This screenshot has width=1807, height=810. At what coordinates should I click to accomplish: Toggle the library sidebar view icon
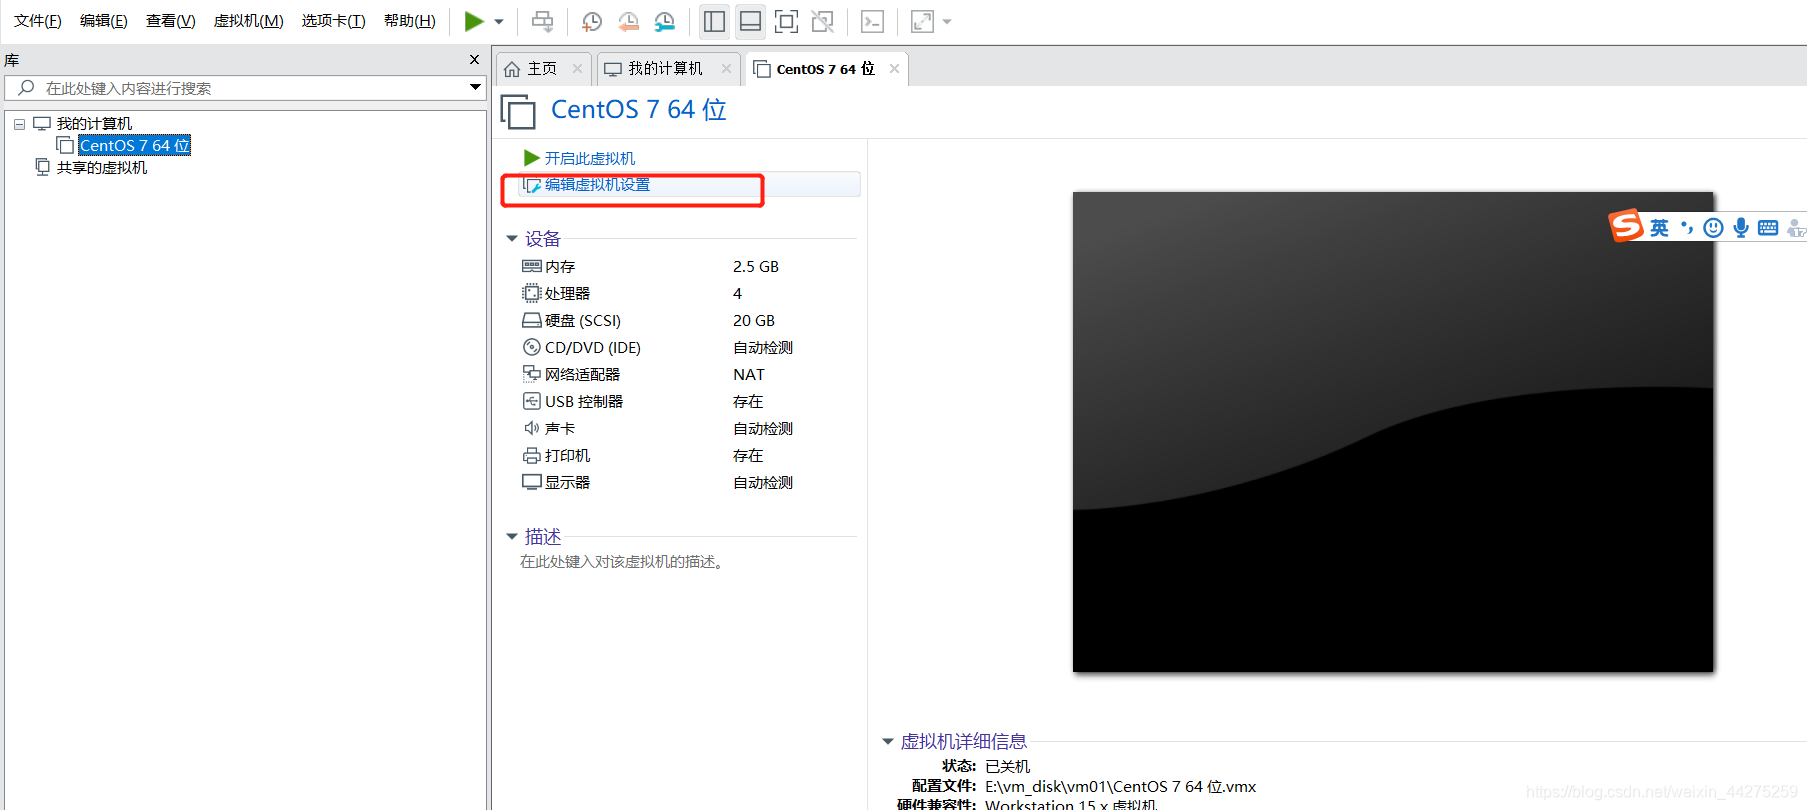[714, 21]
